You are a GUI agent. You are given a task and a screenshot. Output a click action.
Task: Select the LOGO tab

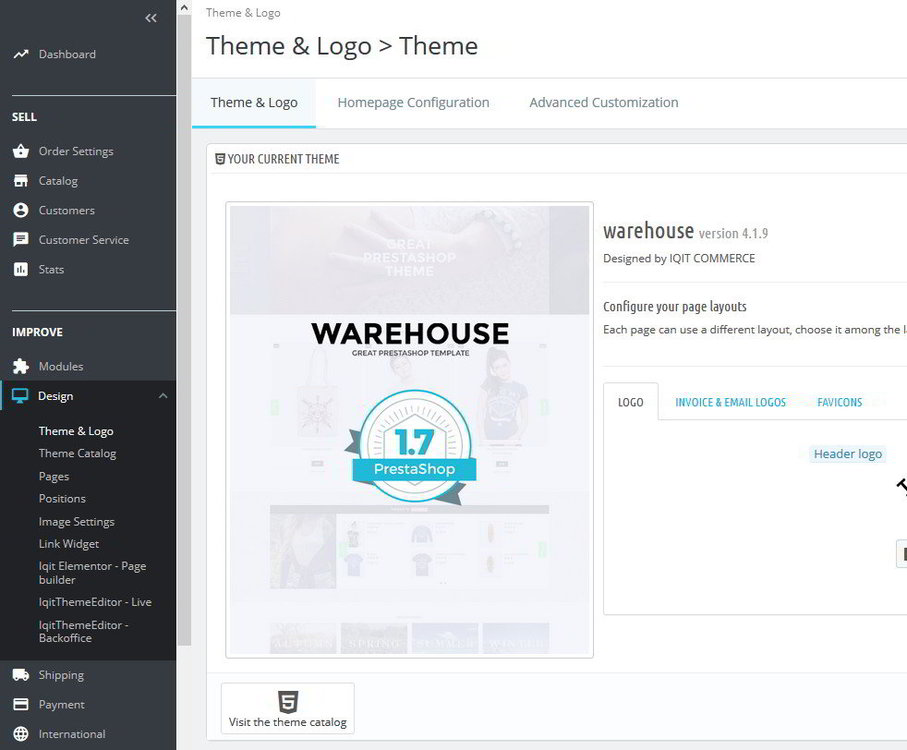(x=631, y=402)
